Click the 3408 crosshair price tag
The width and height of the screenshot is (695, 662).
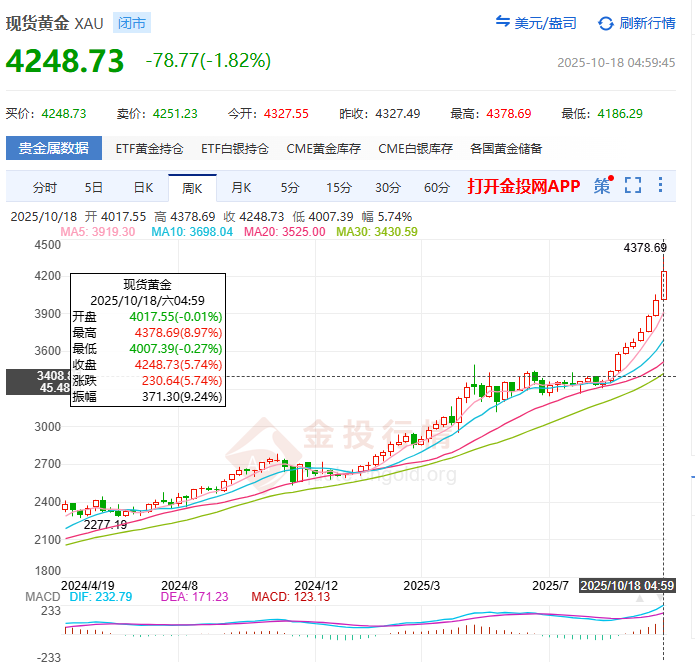pyautogui.click(x=38, y=382)
